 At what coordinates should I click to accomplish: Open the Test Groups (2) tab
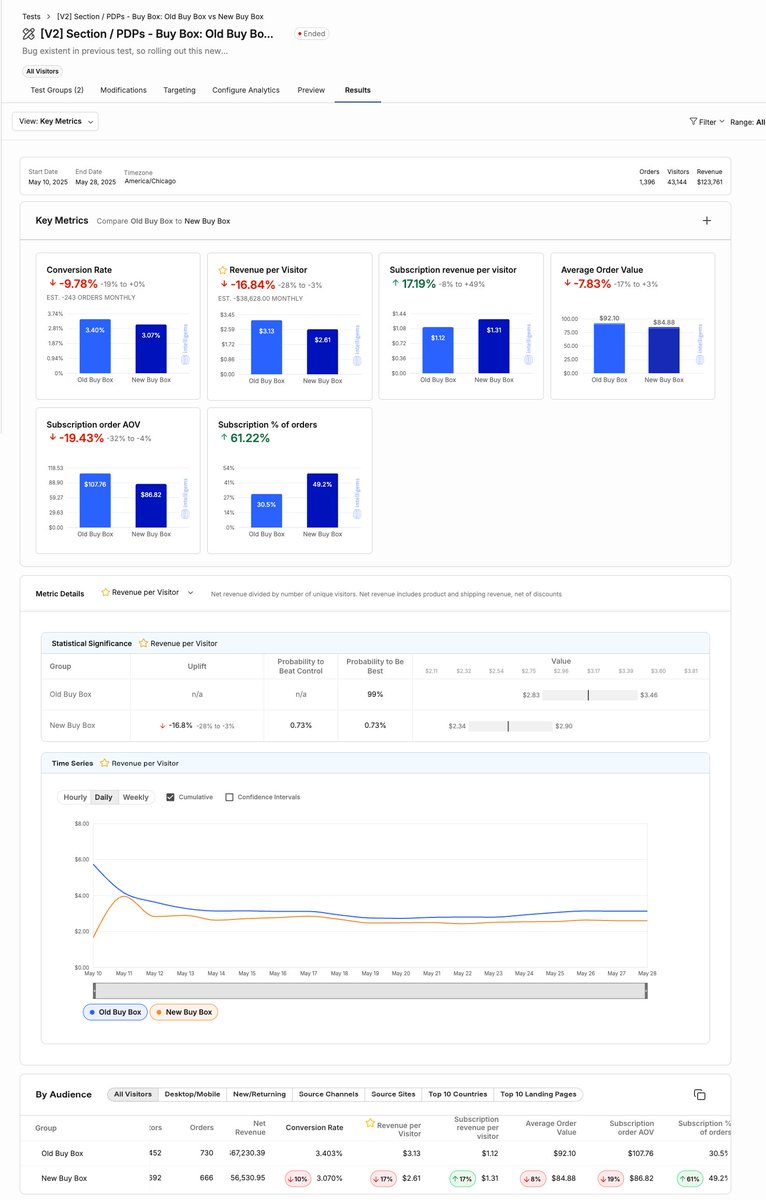[57, 90]
